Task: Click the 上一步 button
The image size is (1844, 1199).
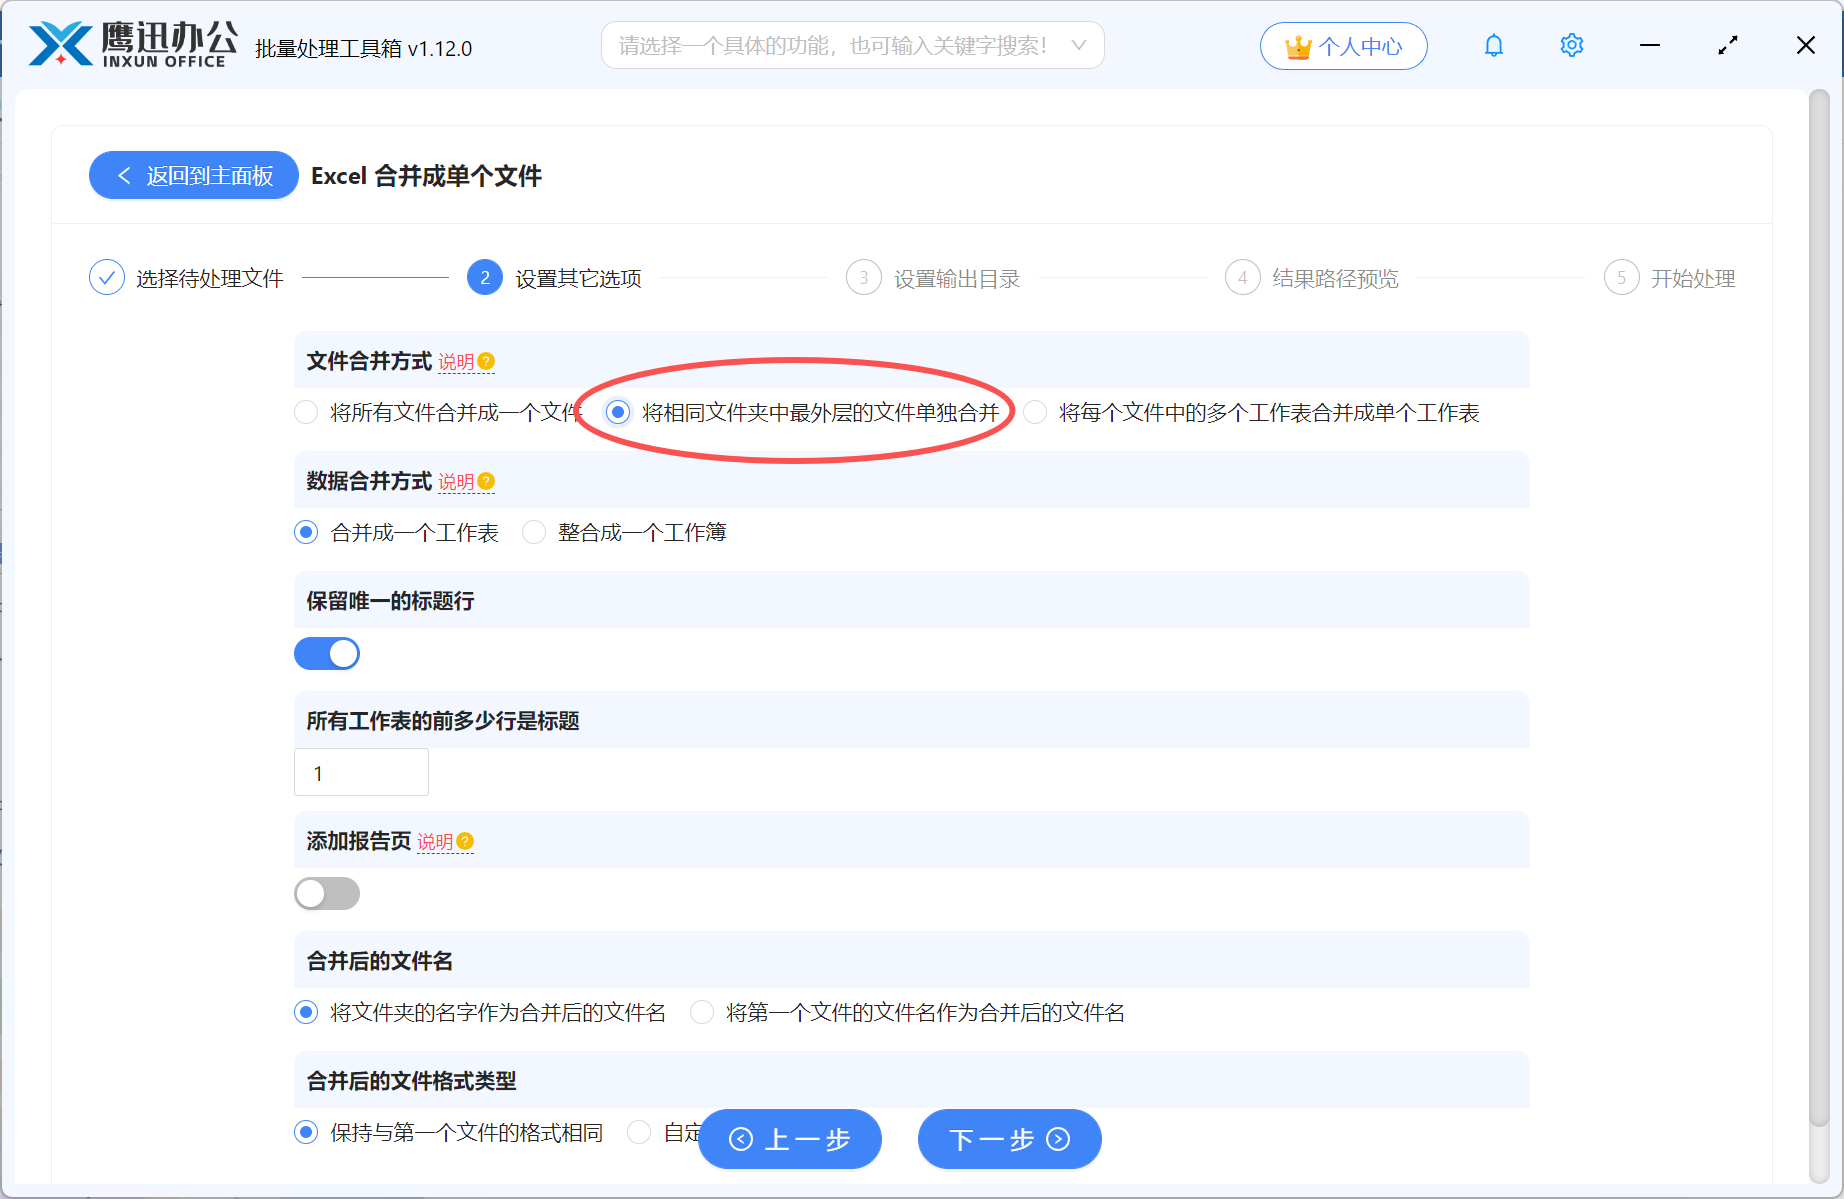Action: click(789, 1139)
